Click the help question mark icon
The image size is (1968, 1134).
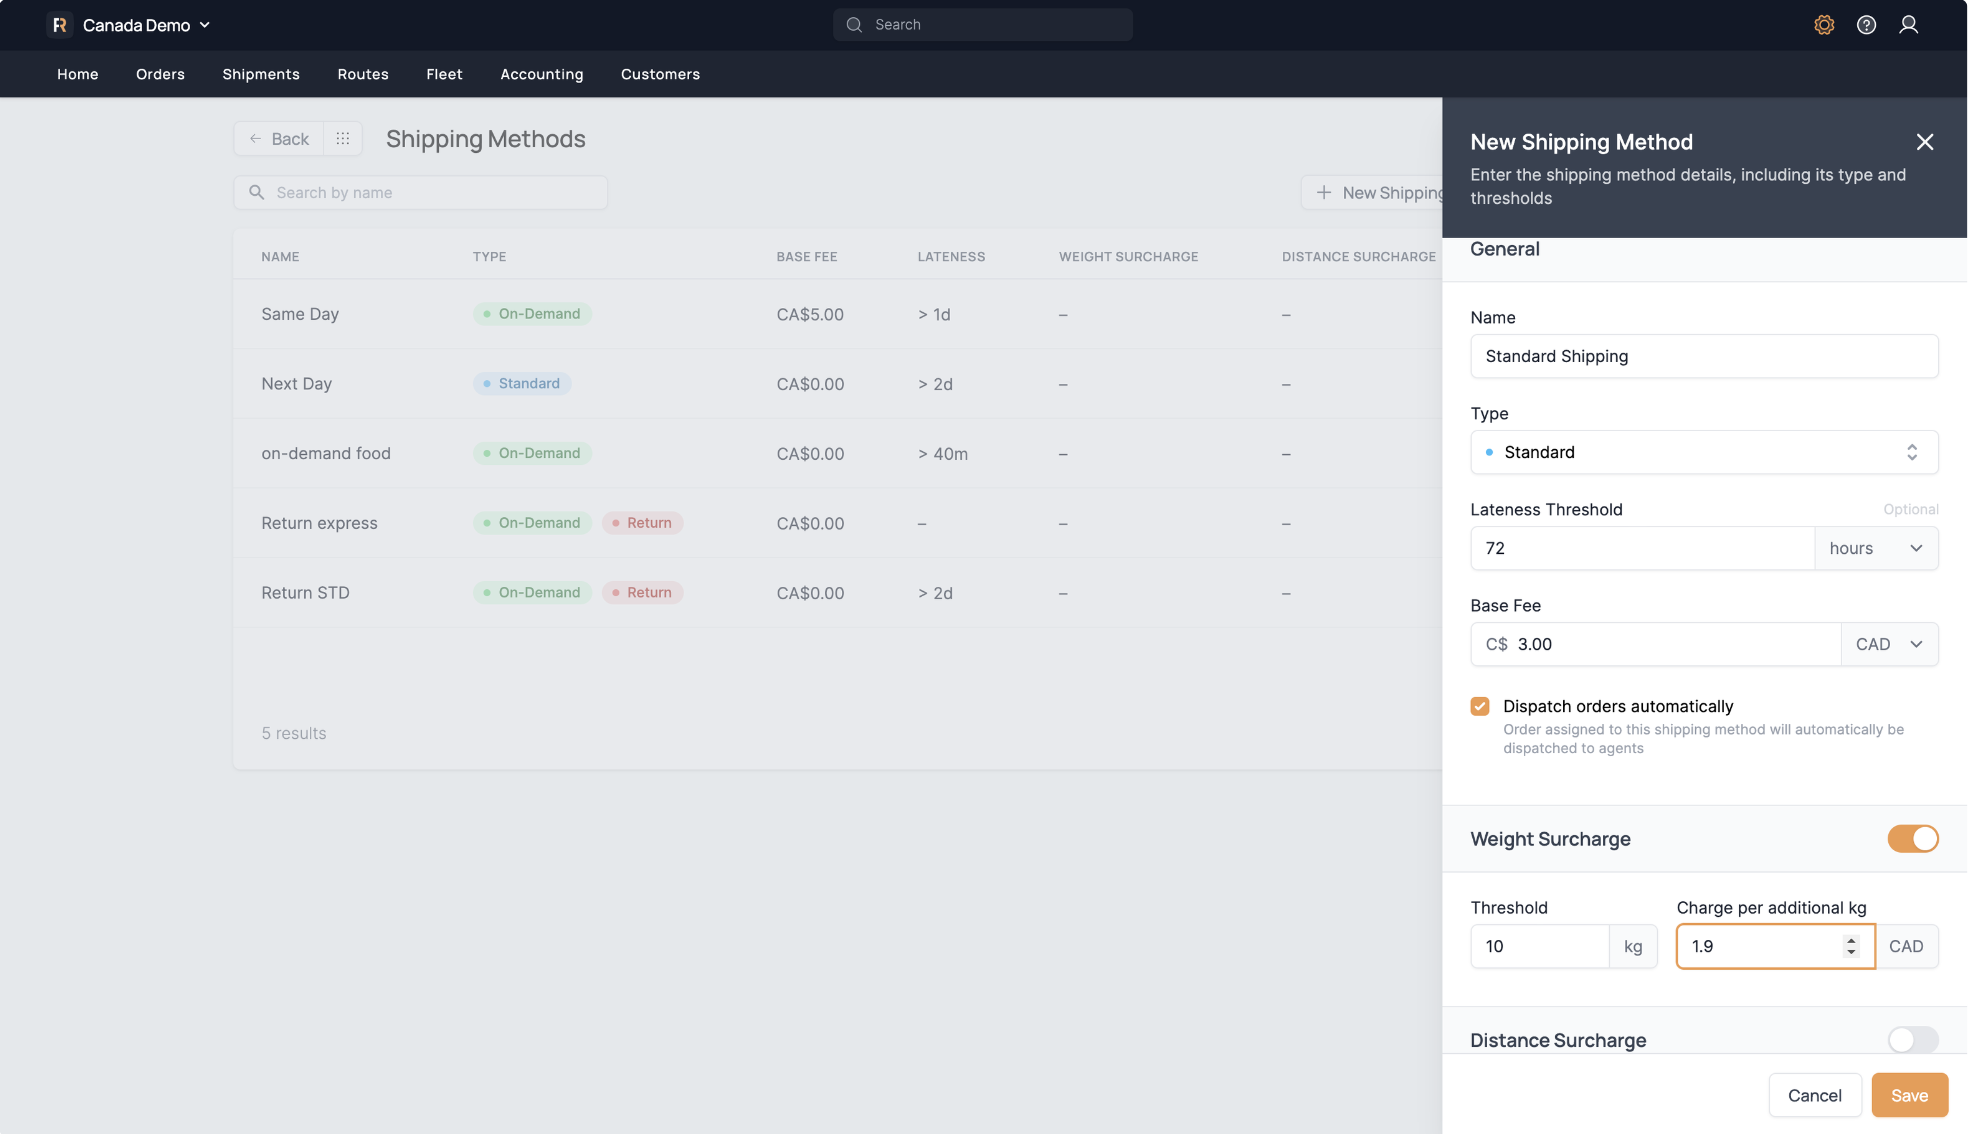pyautogui.click(x=1867, y=24)
